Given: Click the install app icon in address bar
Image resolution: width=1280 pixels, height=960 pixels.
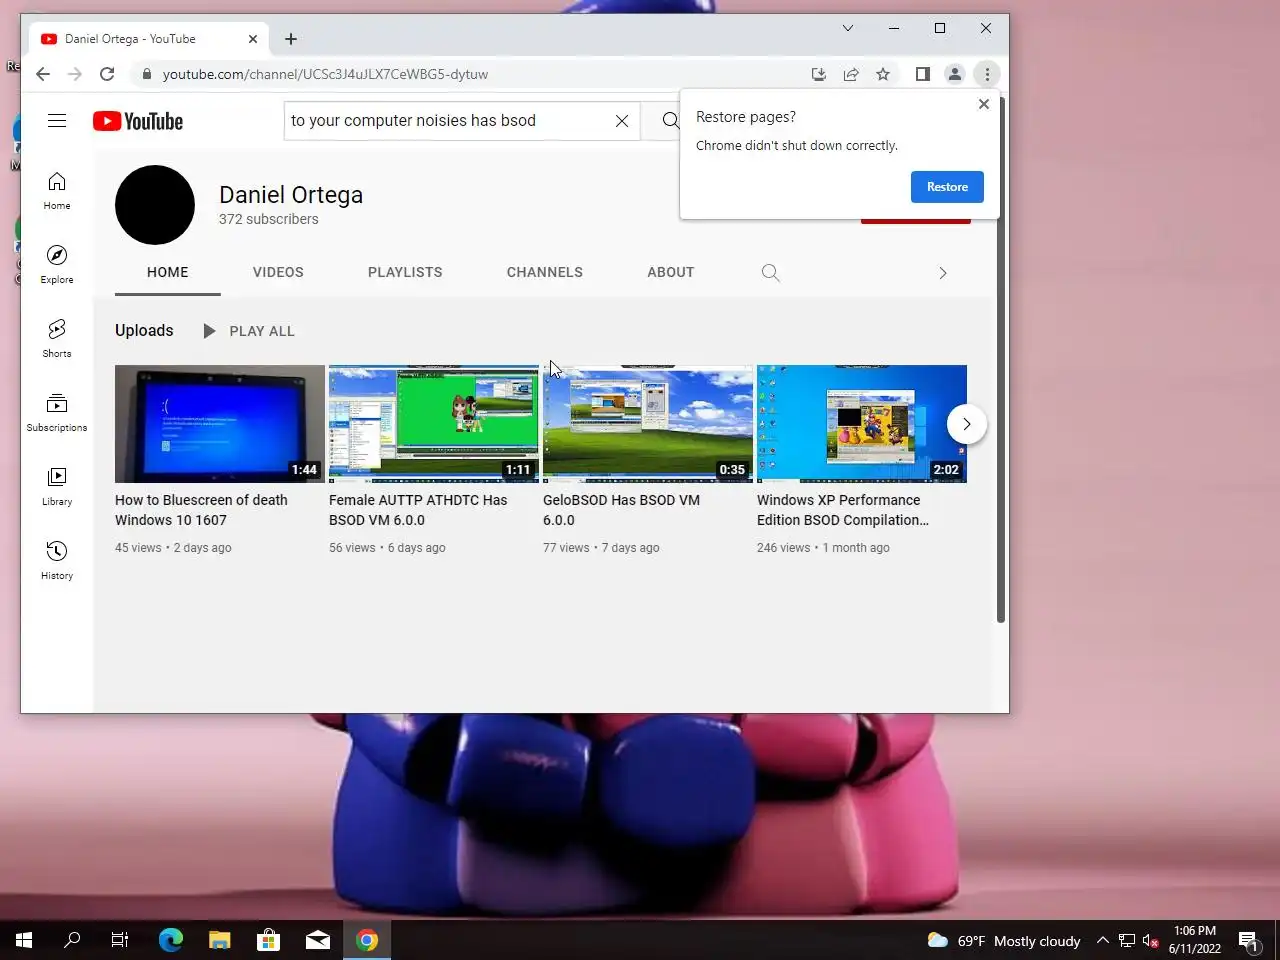Looking at the screenshot, I should click(818, 74).
